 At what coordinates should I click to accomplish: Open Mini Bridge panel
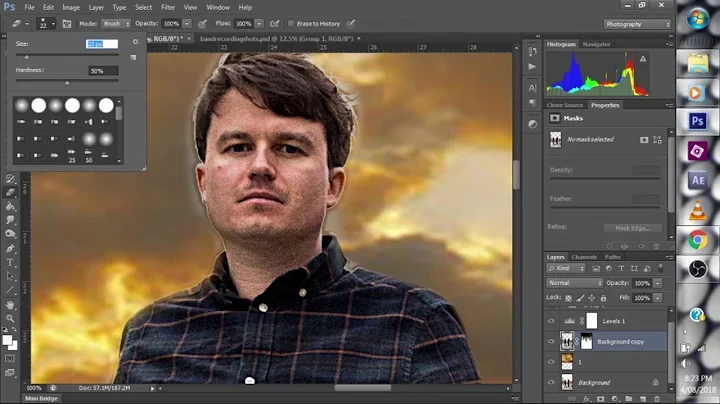point(41,398)
